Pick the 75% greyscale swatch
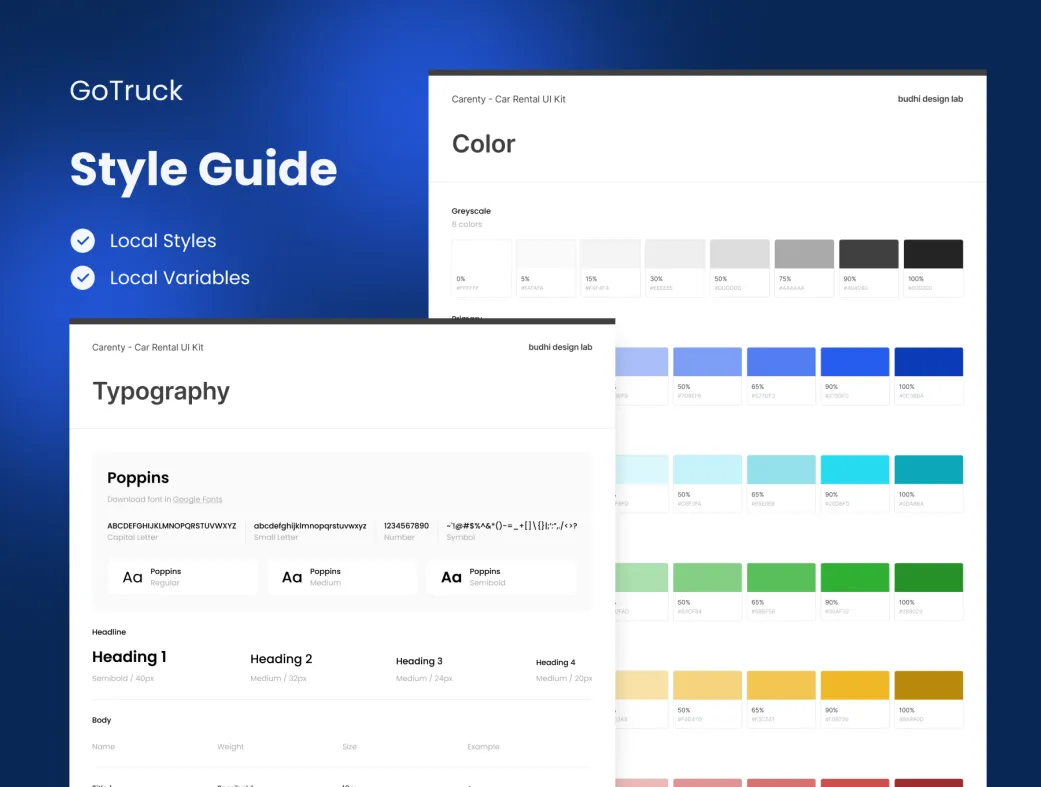The height and width of the screenshot is (787, 1041). point(803,254)
